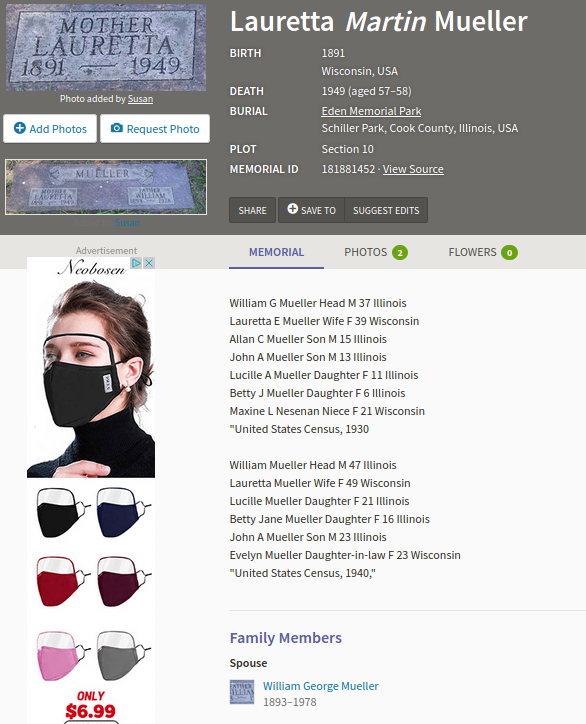Screen dimensions: 586x724
Task: Click the camera icon on Request Photo
Action: (x=117, y=128)
